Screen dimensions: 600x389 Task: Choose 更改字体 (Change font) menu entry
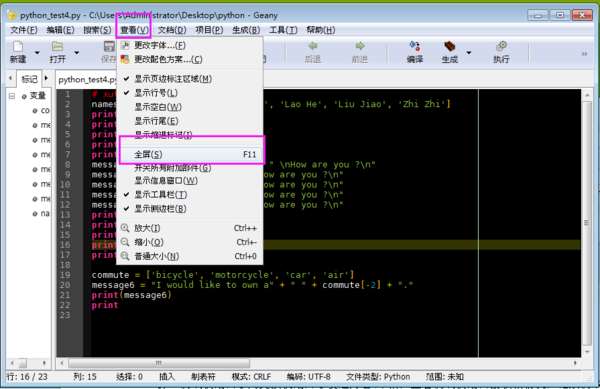(x=189, y=45)
